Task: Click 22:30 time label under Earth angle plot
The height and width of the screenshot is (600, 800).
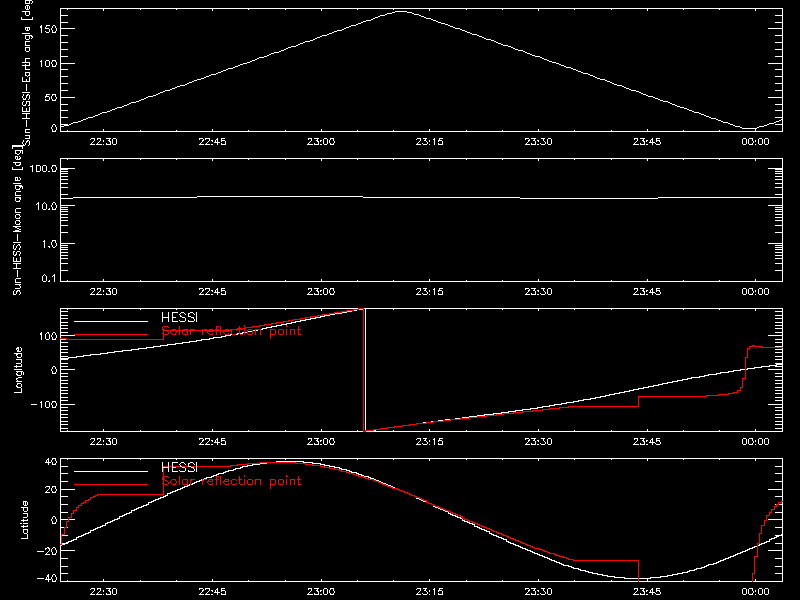Action: [104, 142]
